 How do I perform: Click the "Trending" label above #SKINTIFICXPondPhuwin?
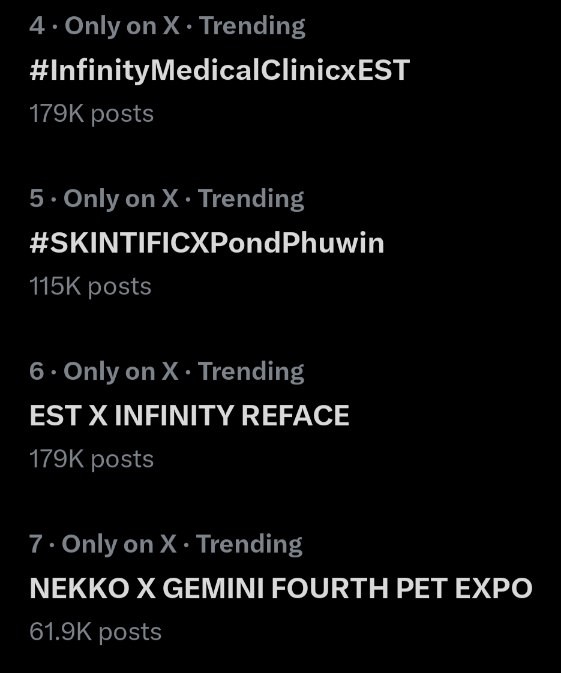(252, 199)
